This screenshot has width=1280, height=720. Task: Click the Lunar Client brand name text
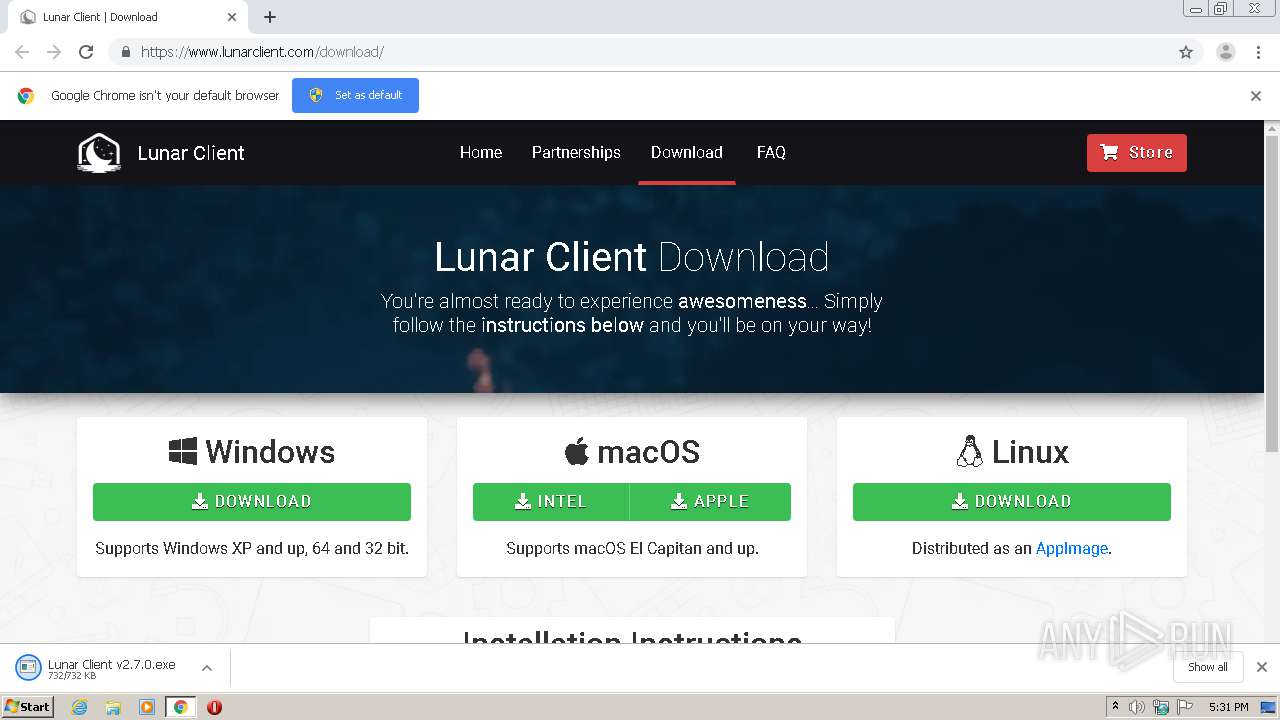click(191, 153)
